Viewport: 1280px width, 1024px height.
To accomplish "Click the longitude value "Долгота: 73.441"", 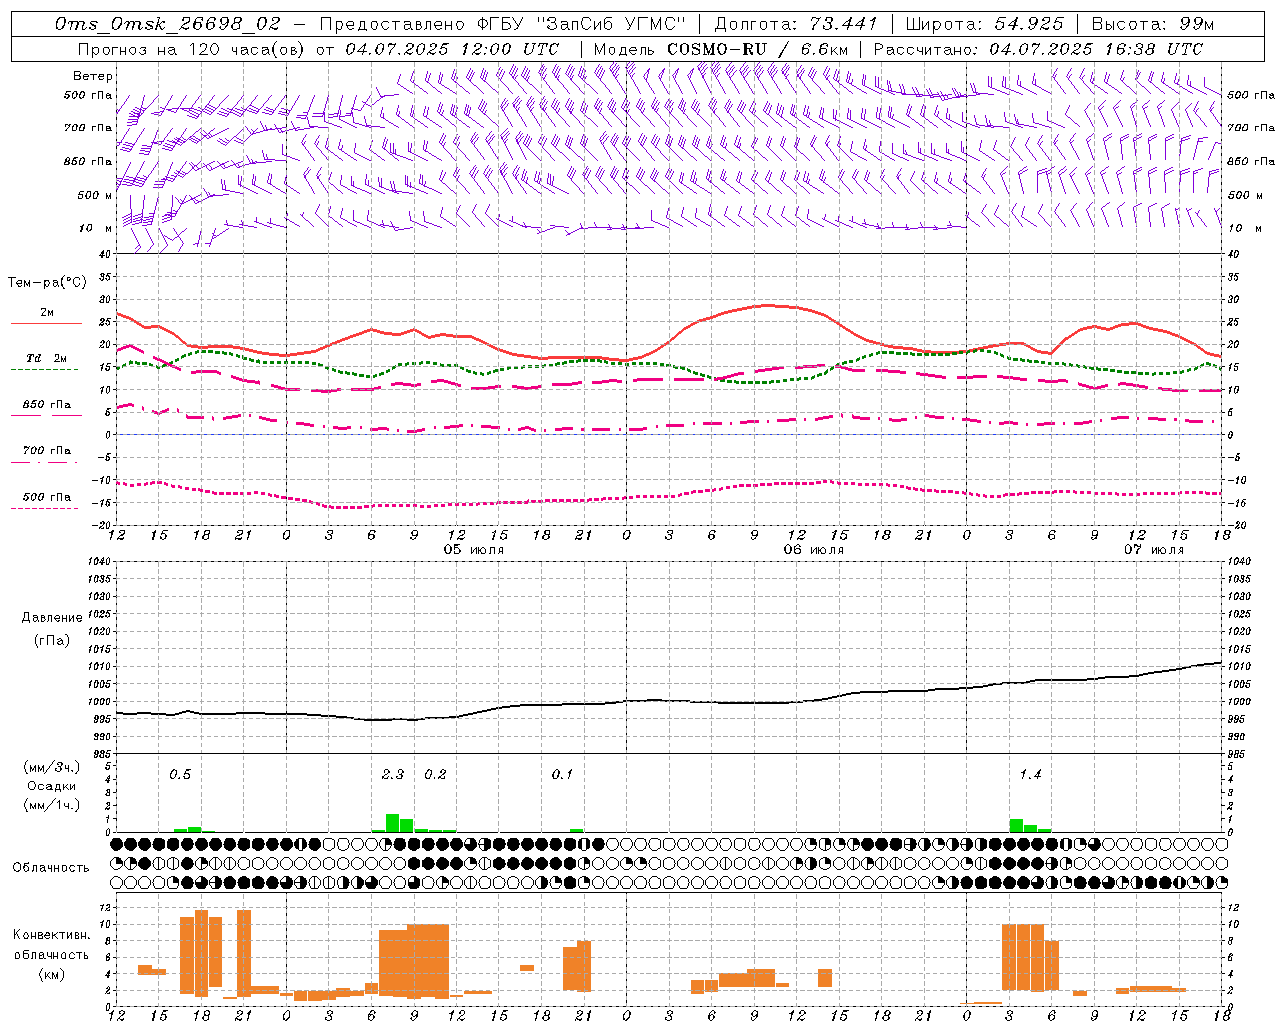I will coord(796,24).
